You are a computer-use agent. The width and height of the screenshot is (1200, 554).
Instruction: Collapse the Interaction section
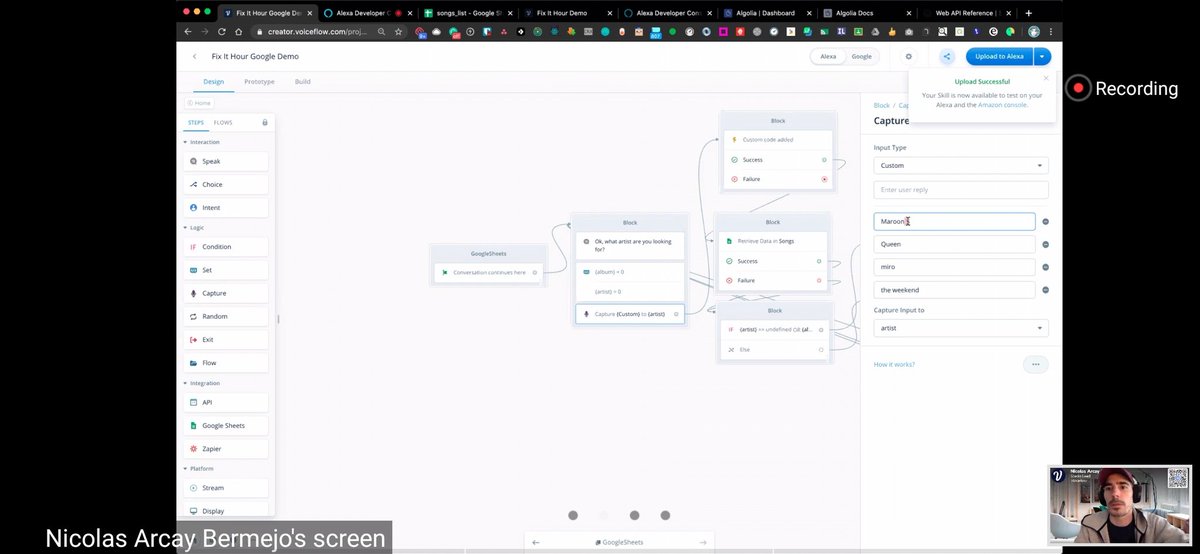[x=204, y=142]
